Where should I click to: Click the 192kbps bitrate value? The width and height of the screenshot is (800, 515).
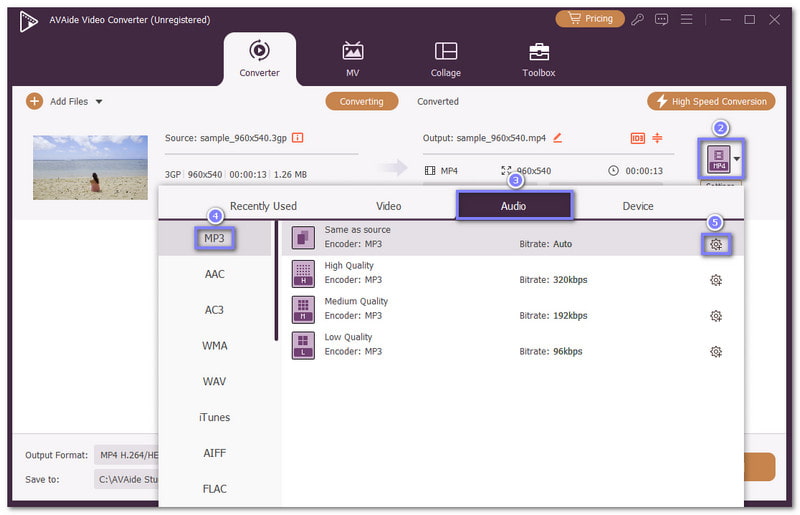point(570,315)
